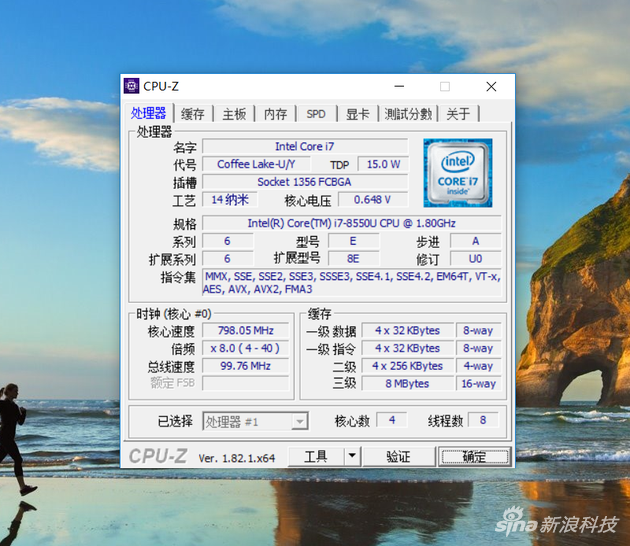
Task: Click the 4-way associativity value
Action: click(479, 366)
